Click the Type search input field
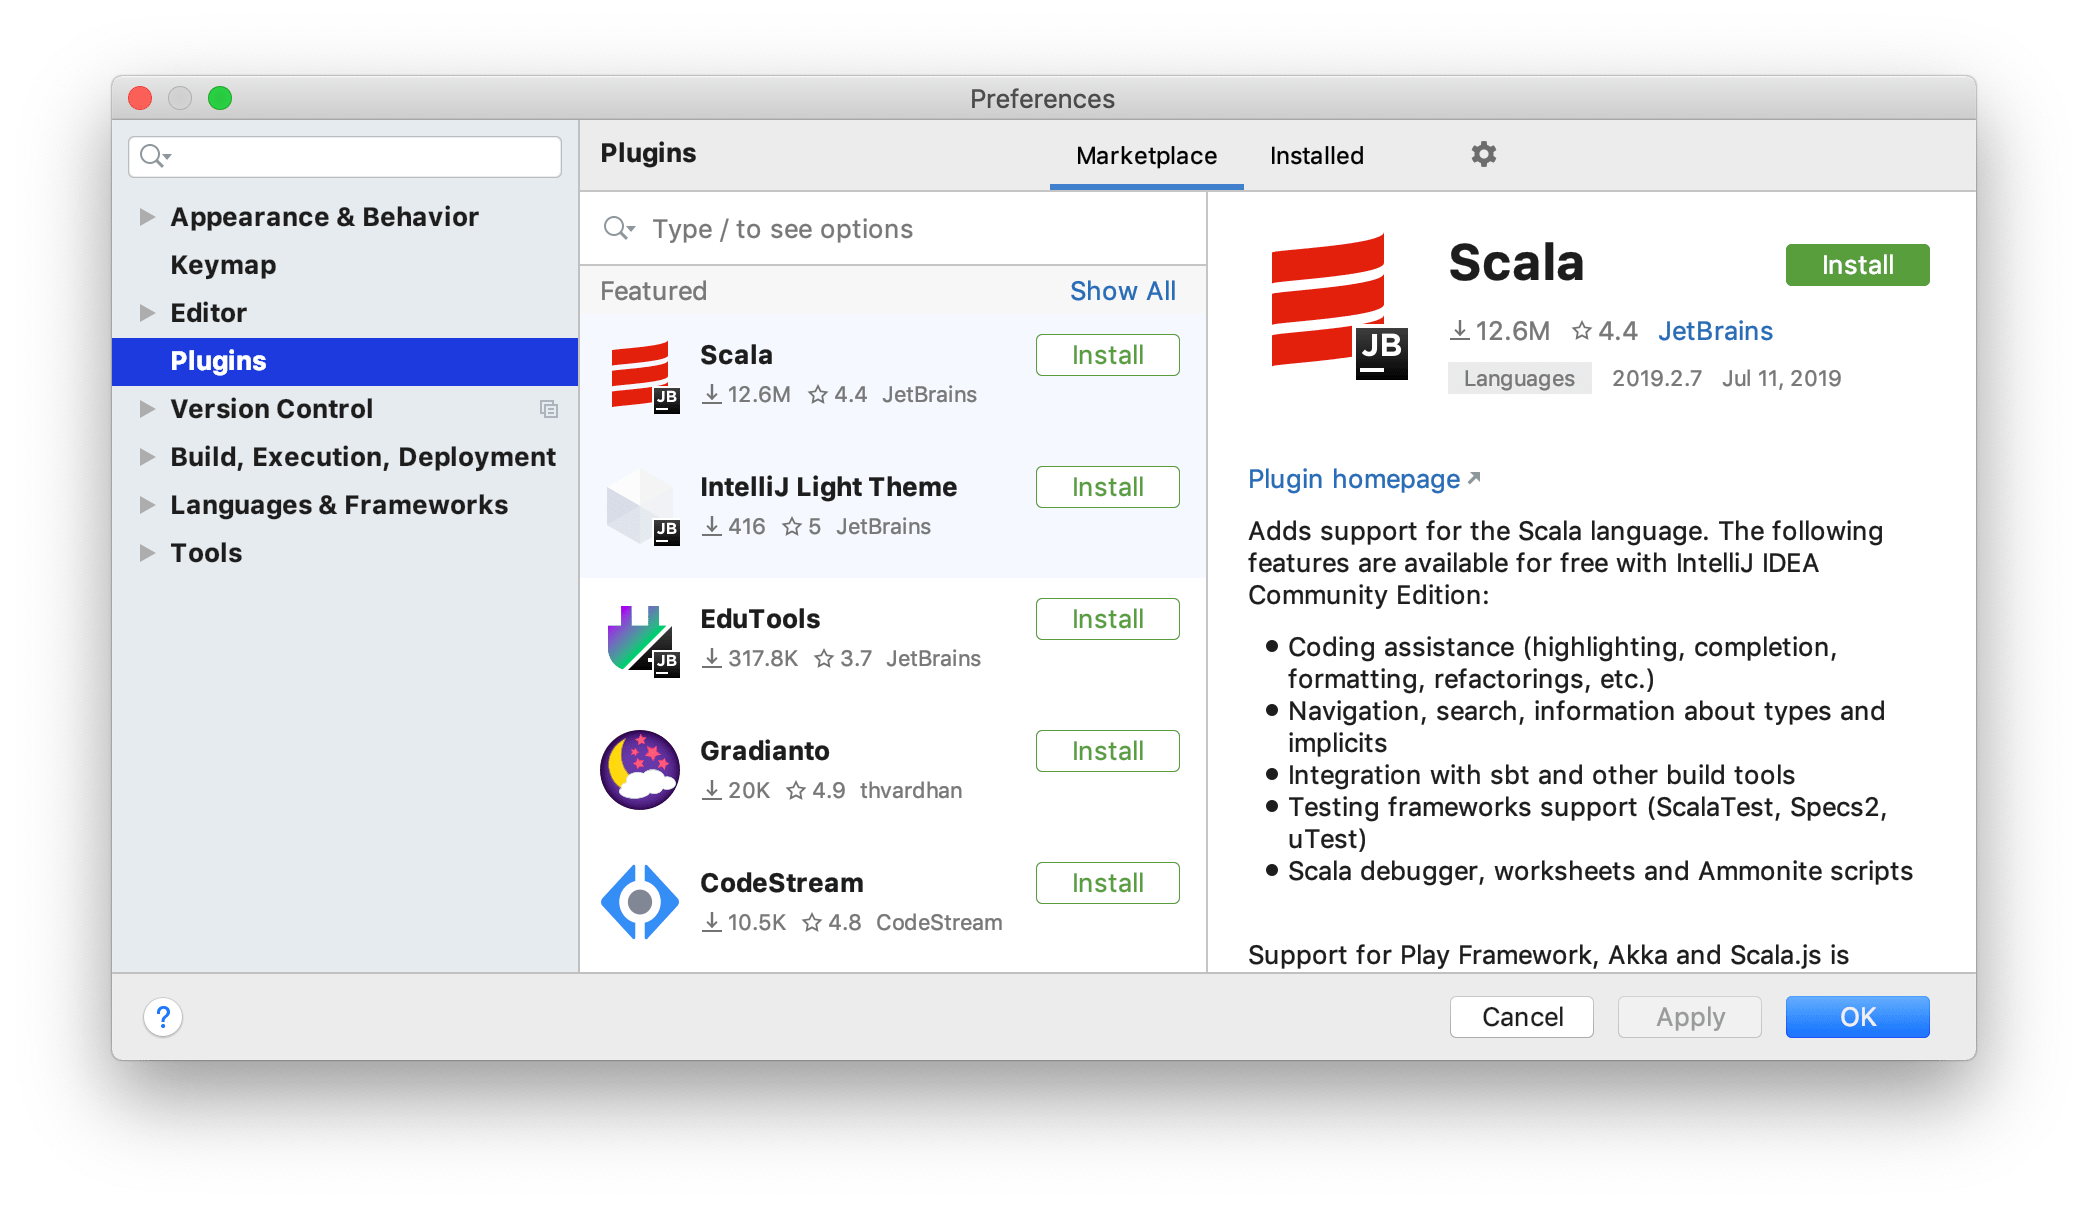This screenshot has width=2088, height=1208. click(x=892, y=230)
